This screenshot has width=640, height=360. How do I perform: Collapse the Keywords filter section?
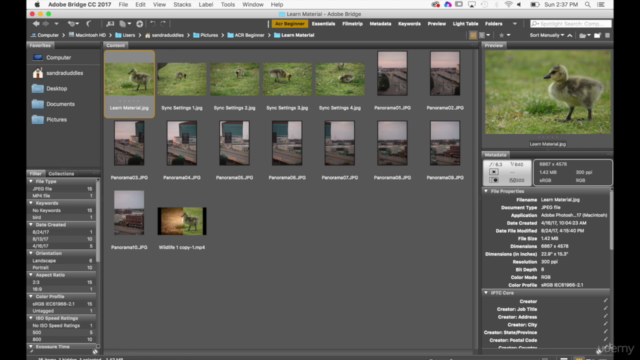(x=31, y=203)
